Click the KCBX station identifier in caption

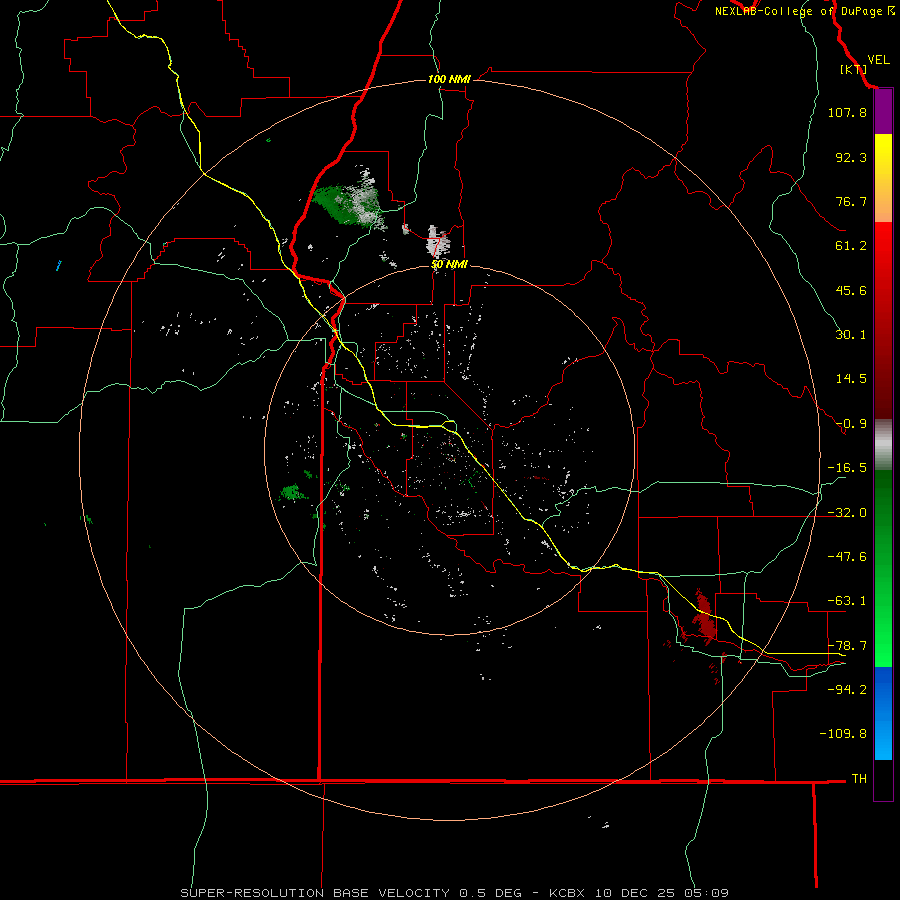(569, 893)
